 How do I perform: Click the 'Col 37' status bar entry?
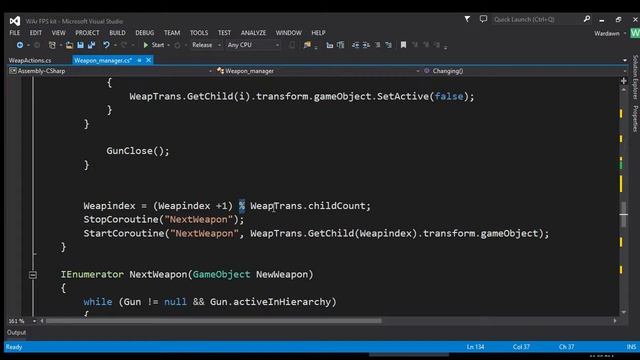pyautogui.click(x=521, y=347)
